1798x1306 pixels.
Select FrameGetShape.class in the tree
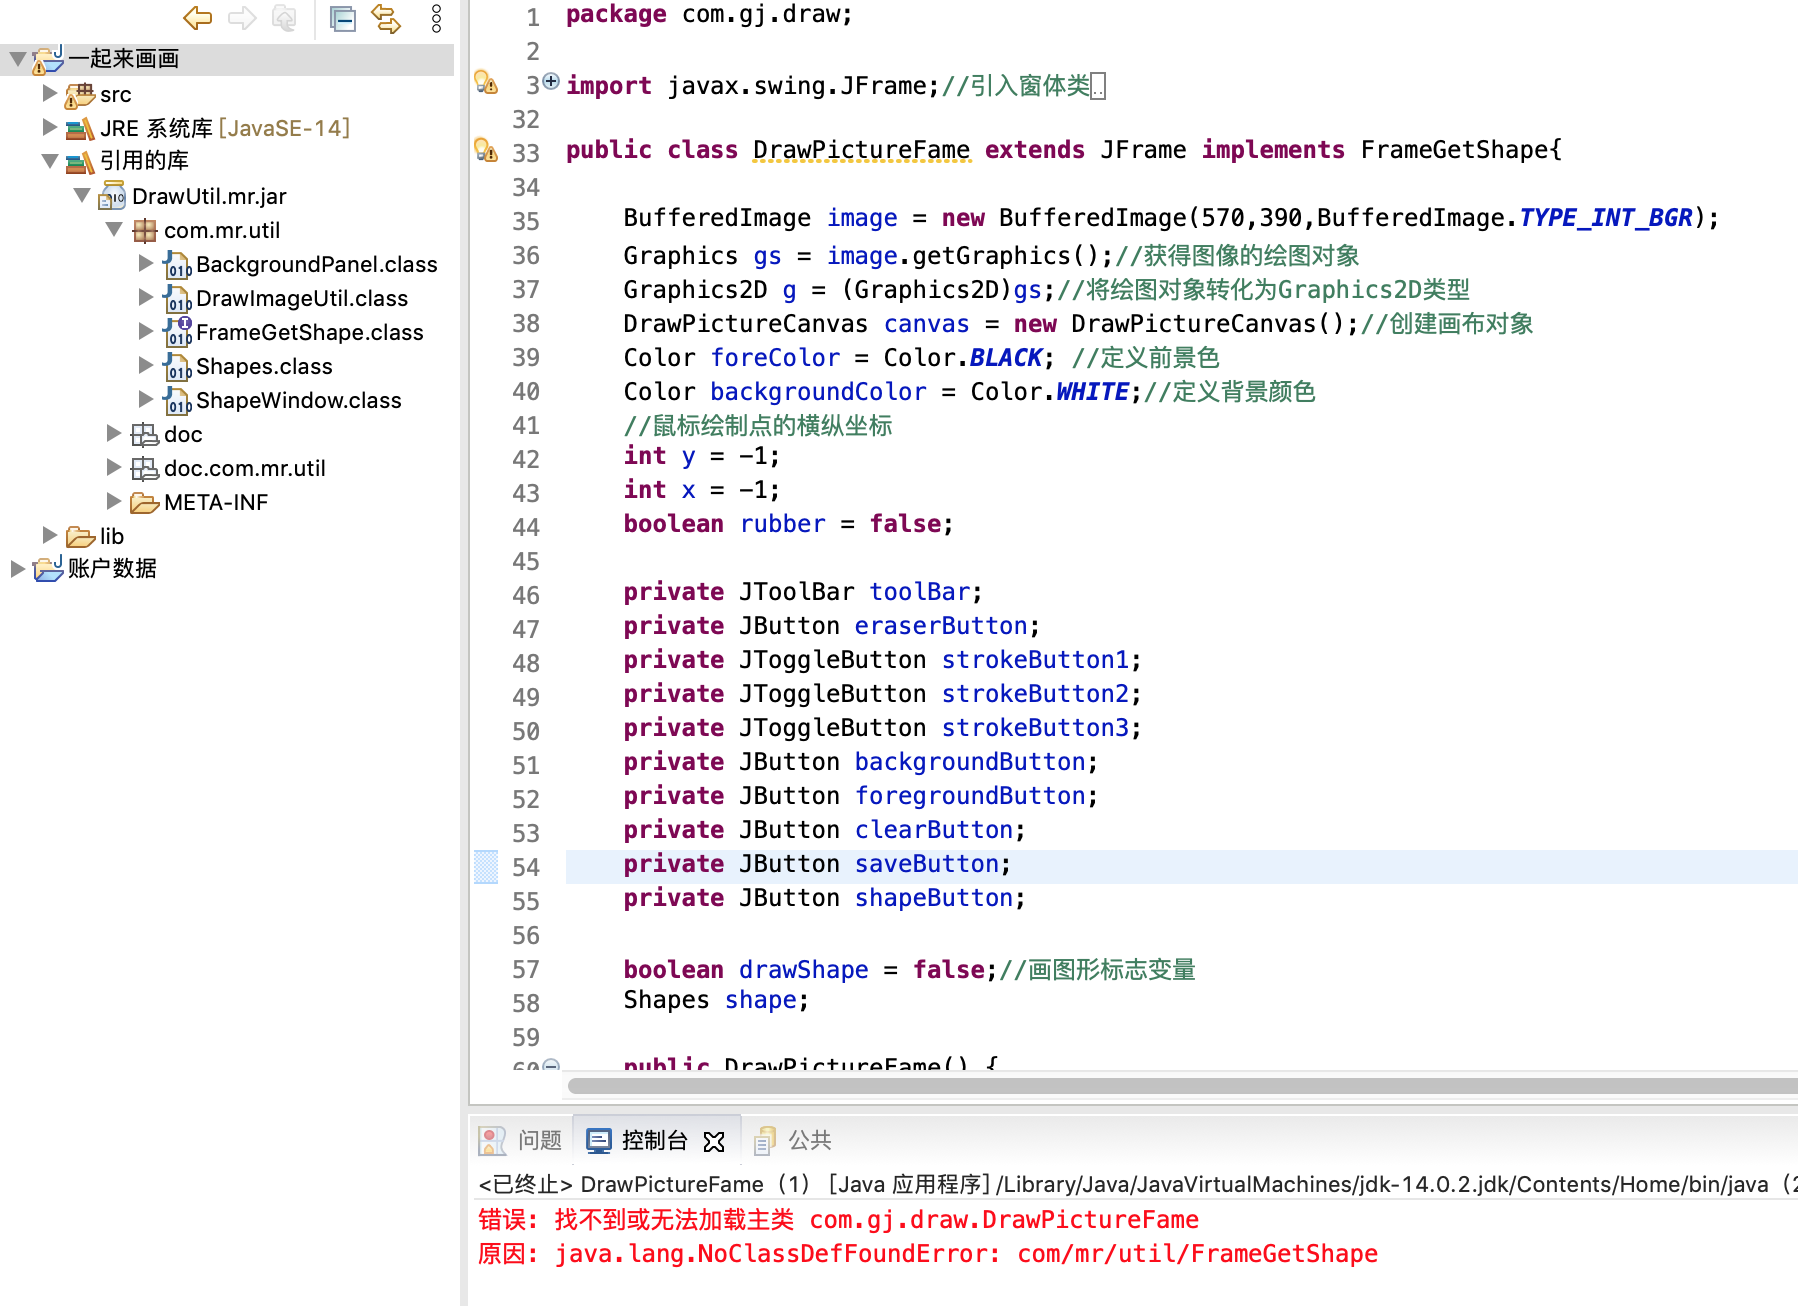[x=310, y=332]
